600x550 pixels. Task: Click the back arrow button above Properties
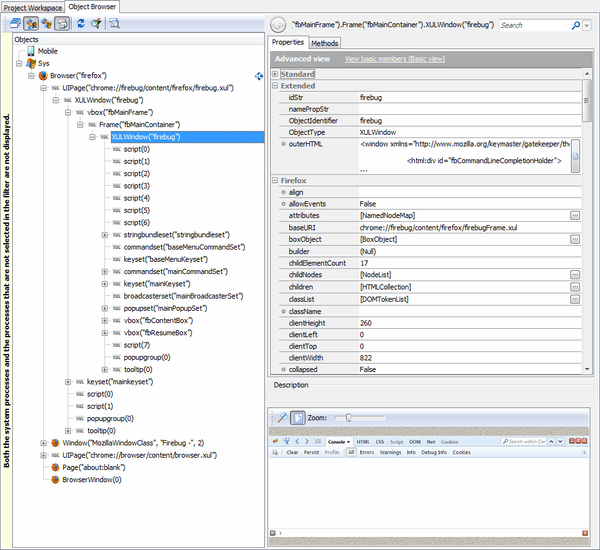[277, 24]
